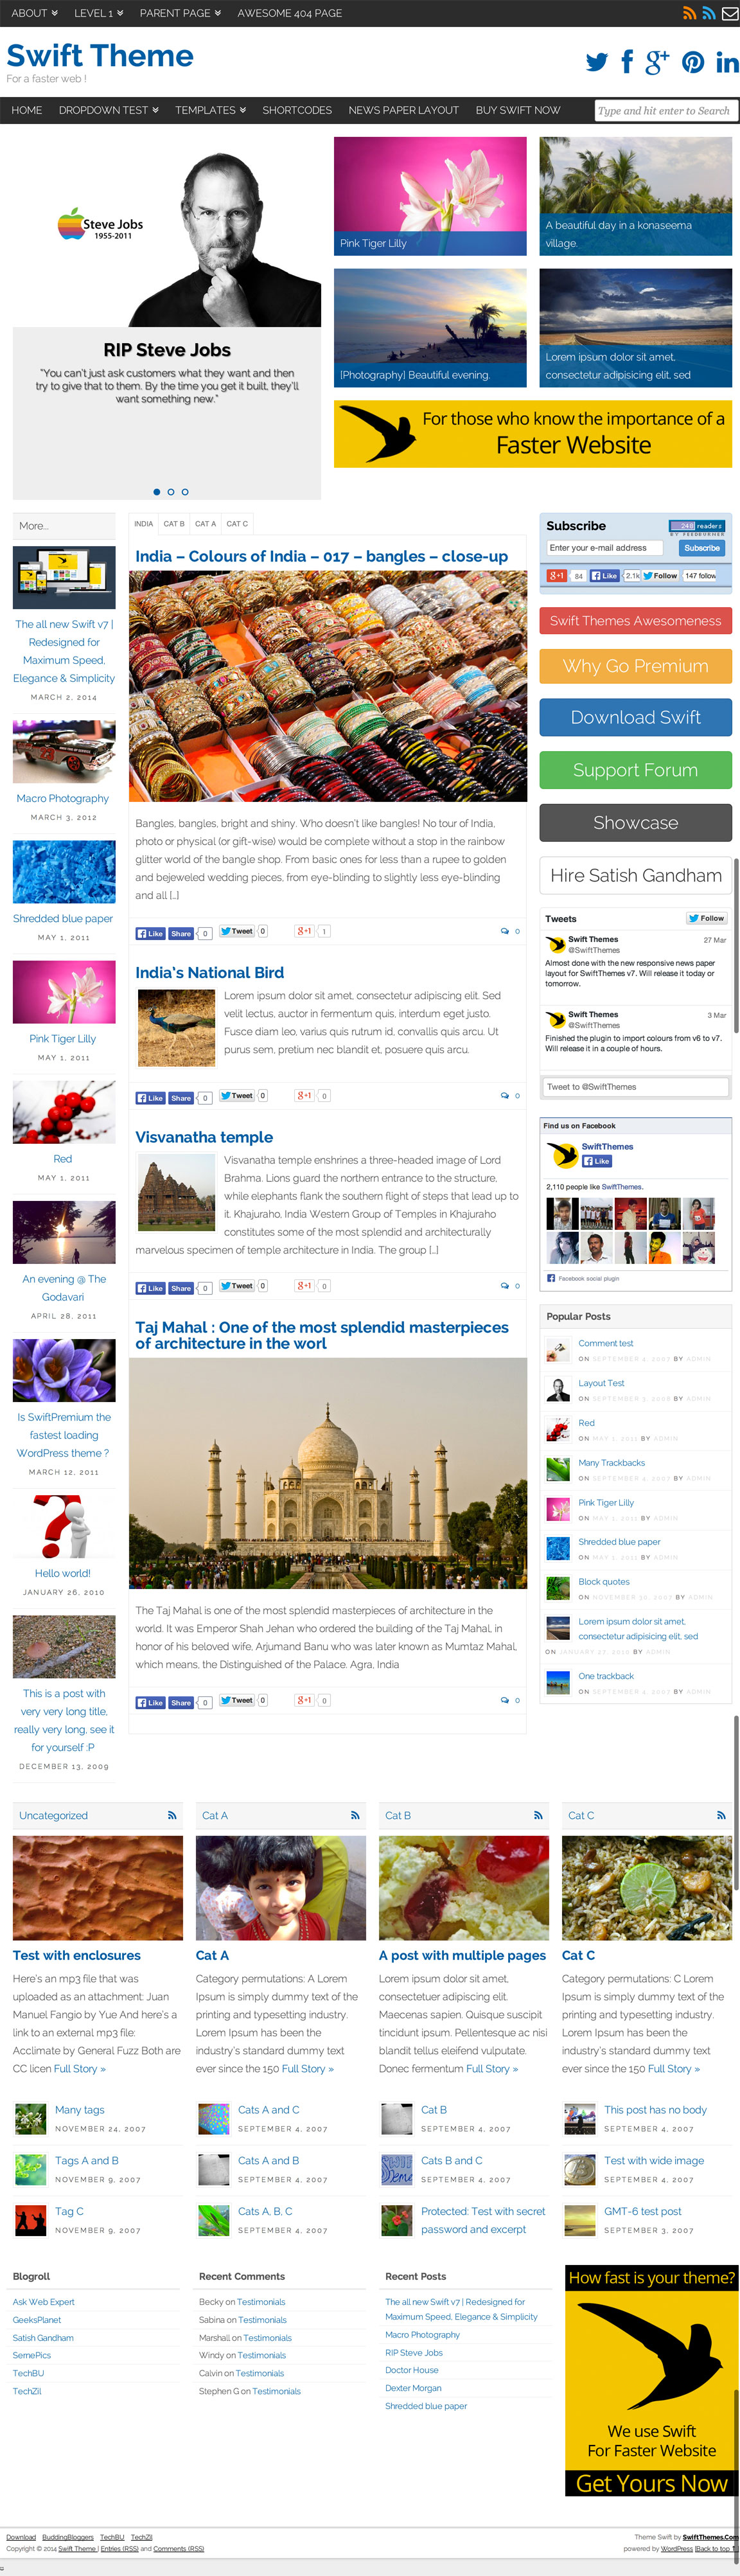The width and height of the screenshot is (740, 2576).
Task: Expand the PARENT PAGE menu
Action: pos(180,13)
